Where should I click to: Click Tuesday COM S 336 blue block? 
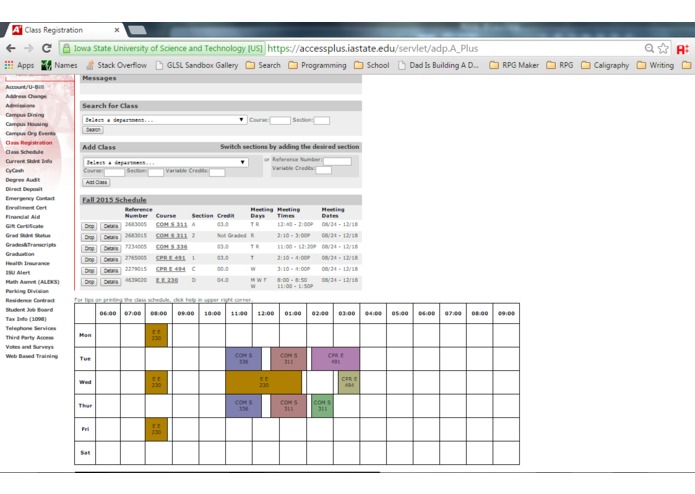(243, 359)
